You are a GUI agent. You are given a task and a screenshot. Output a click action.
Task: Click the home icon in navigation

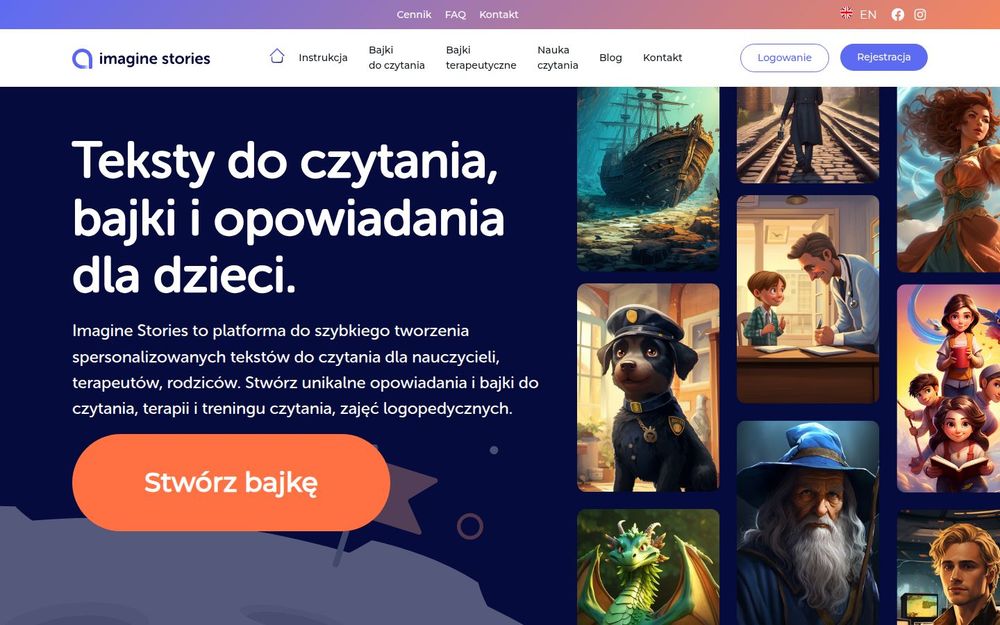click(277, 56)
